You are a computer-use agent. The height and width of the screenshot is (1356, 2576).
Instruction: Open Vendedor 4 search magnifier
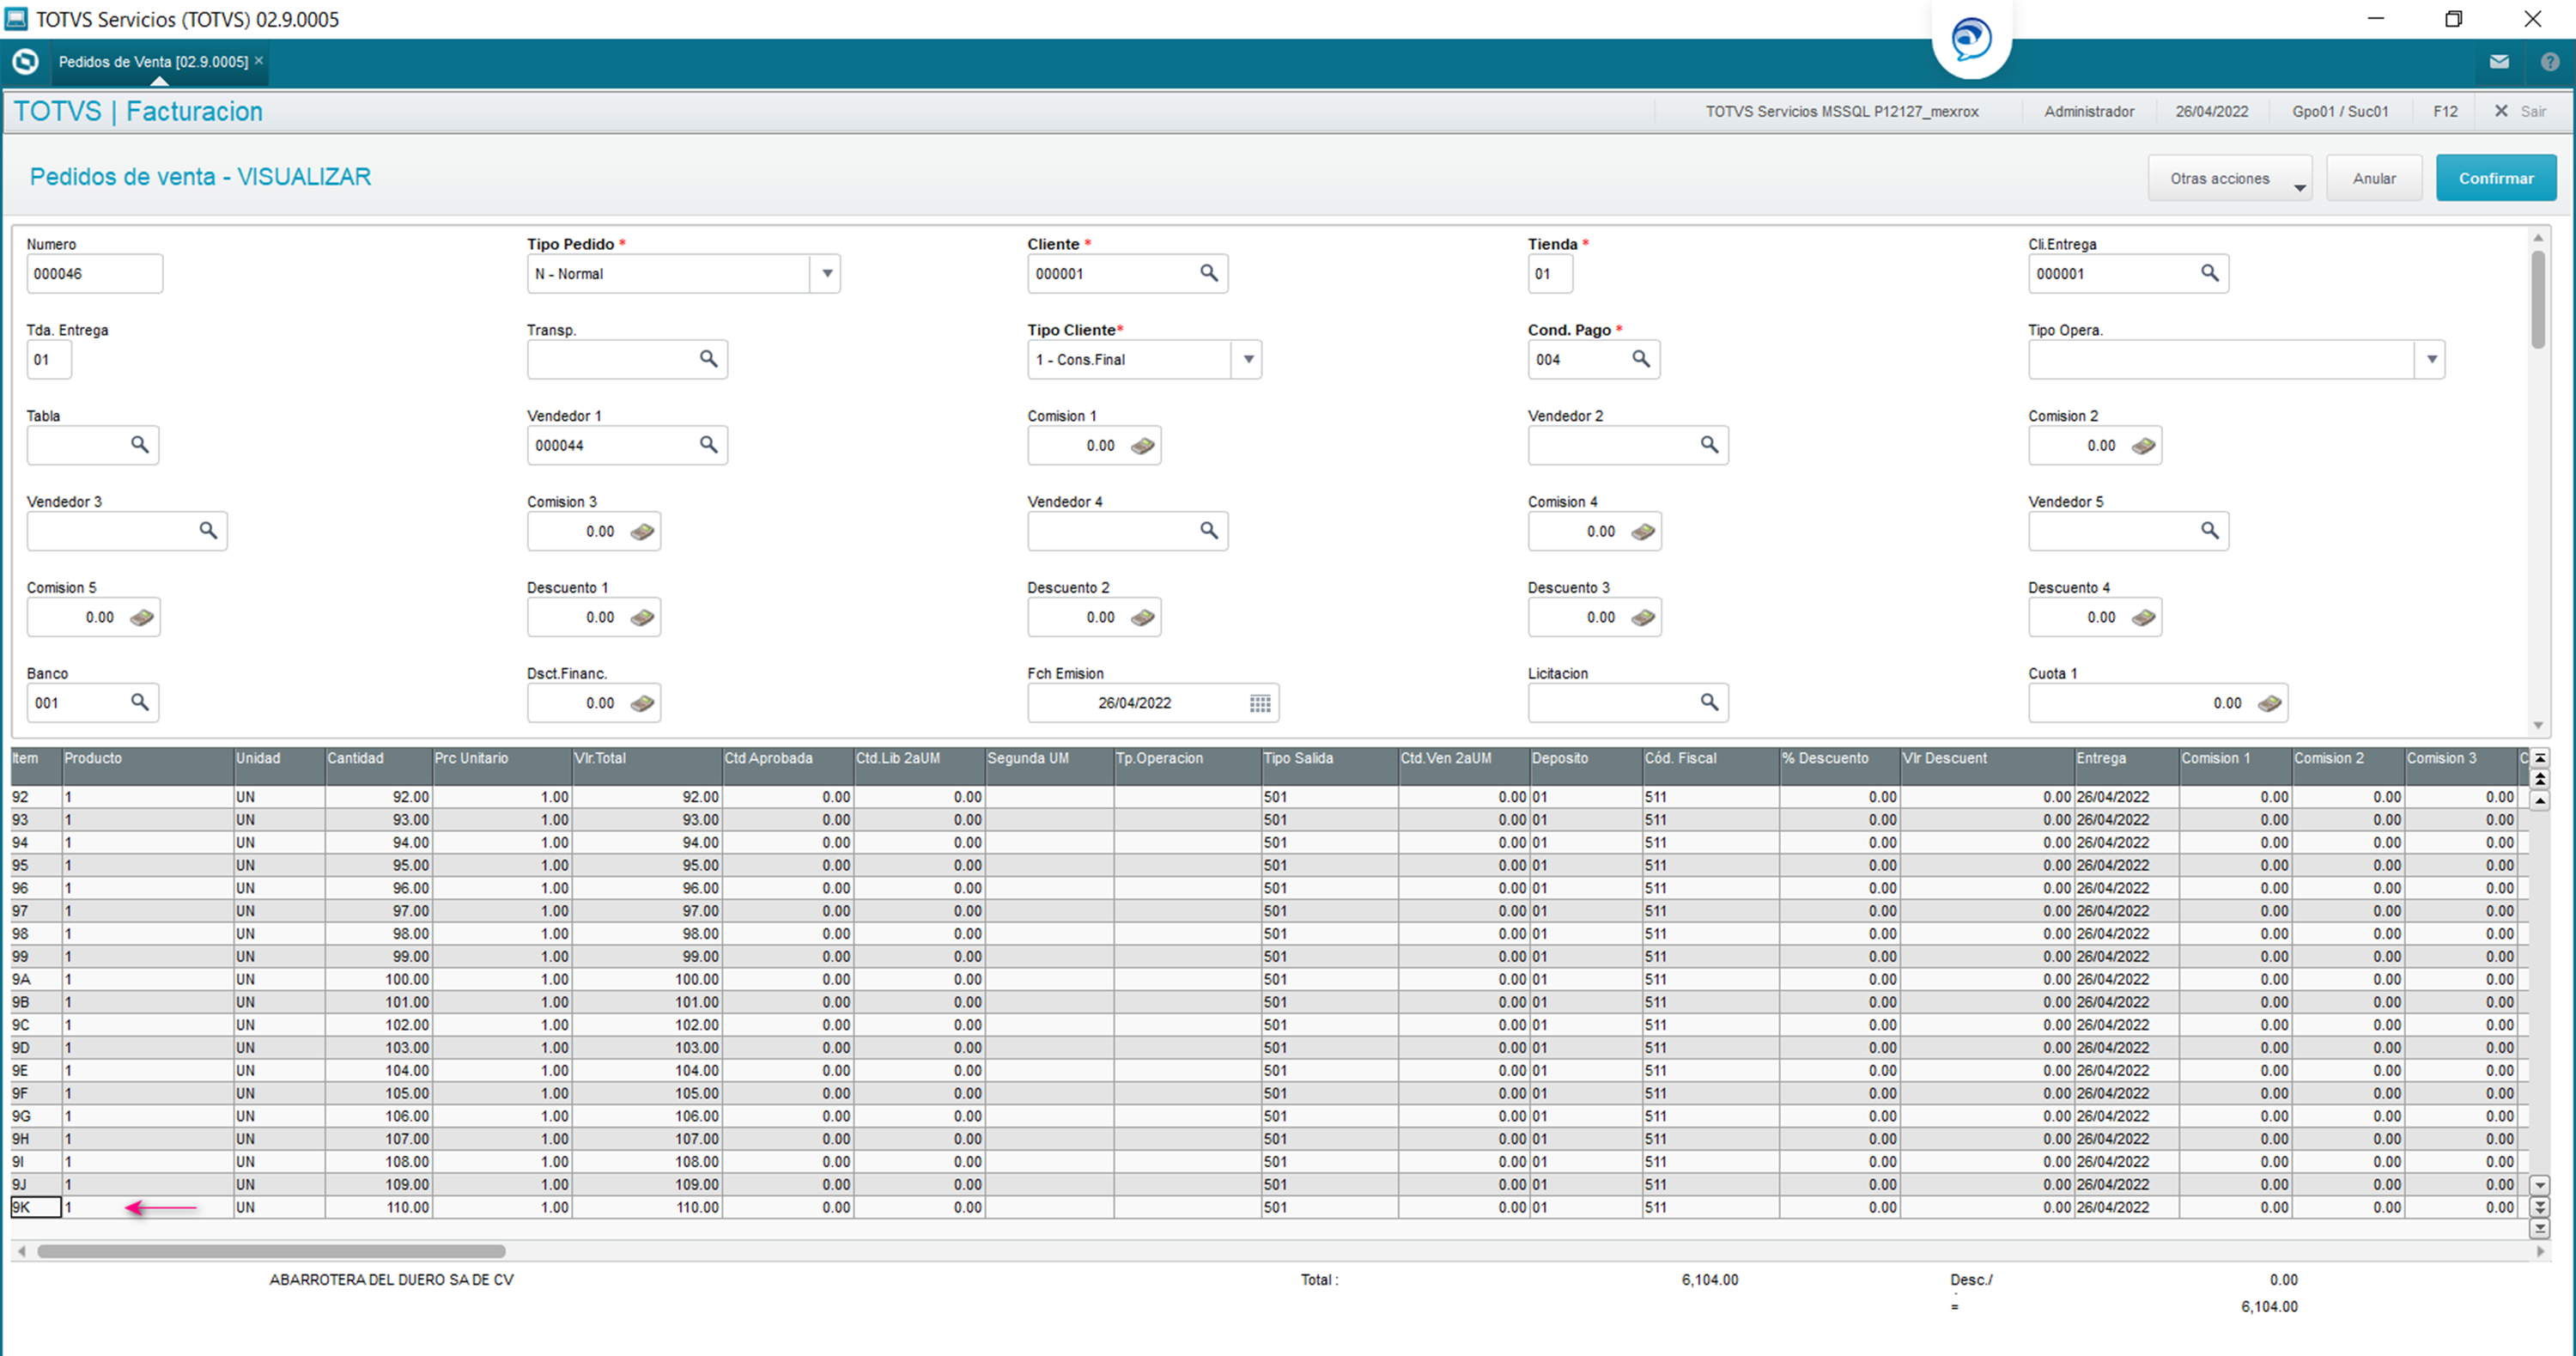point(1209,531)
